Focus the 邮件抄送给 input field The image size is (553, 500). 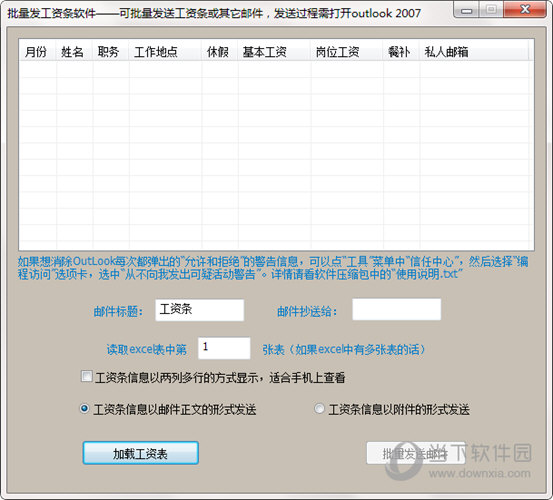click(x=396, y=309)
